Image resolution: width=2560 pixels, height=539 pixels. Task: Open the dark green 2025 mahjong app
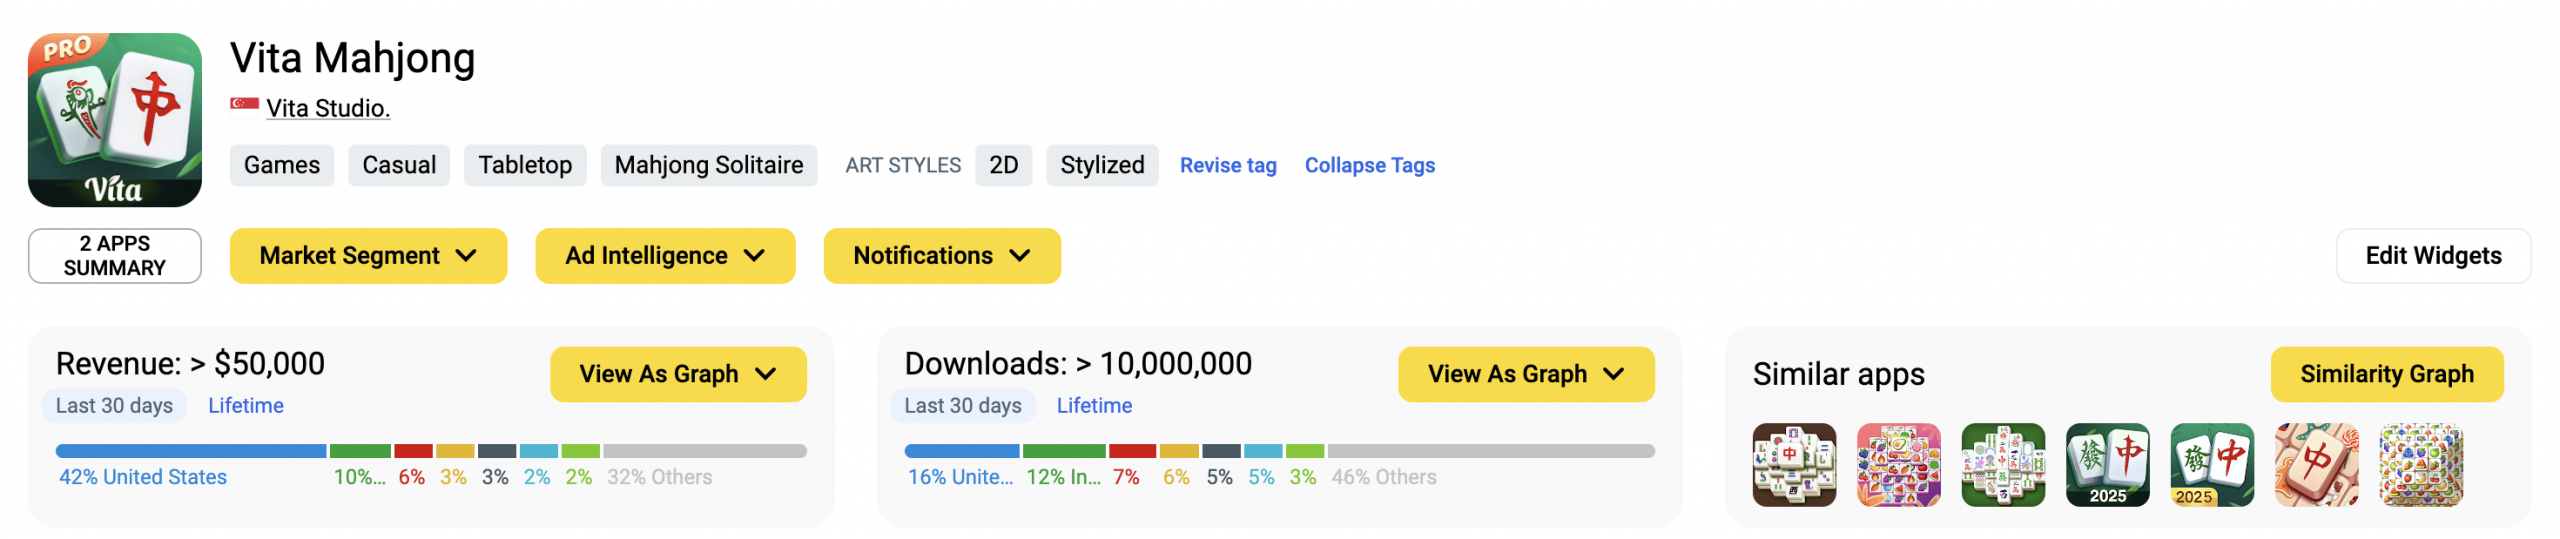click(2107, 465)
